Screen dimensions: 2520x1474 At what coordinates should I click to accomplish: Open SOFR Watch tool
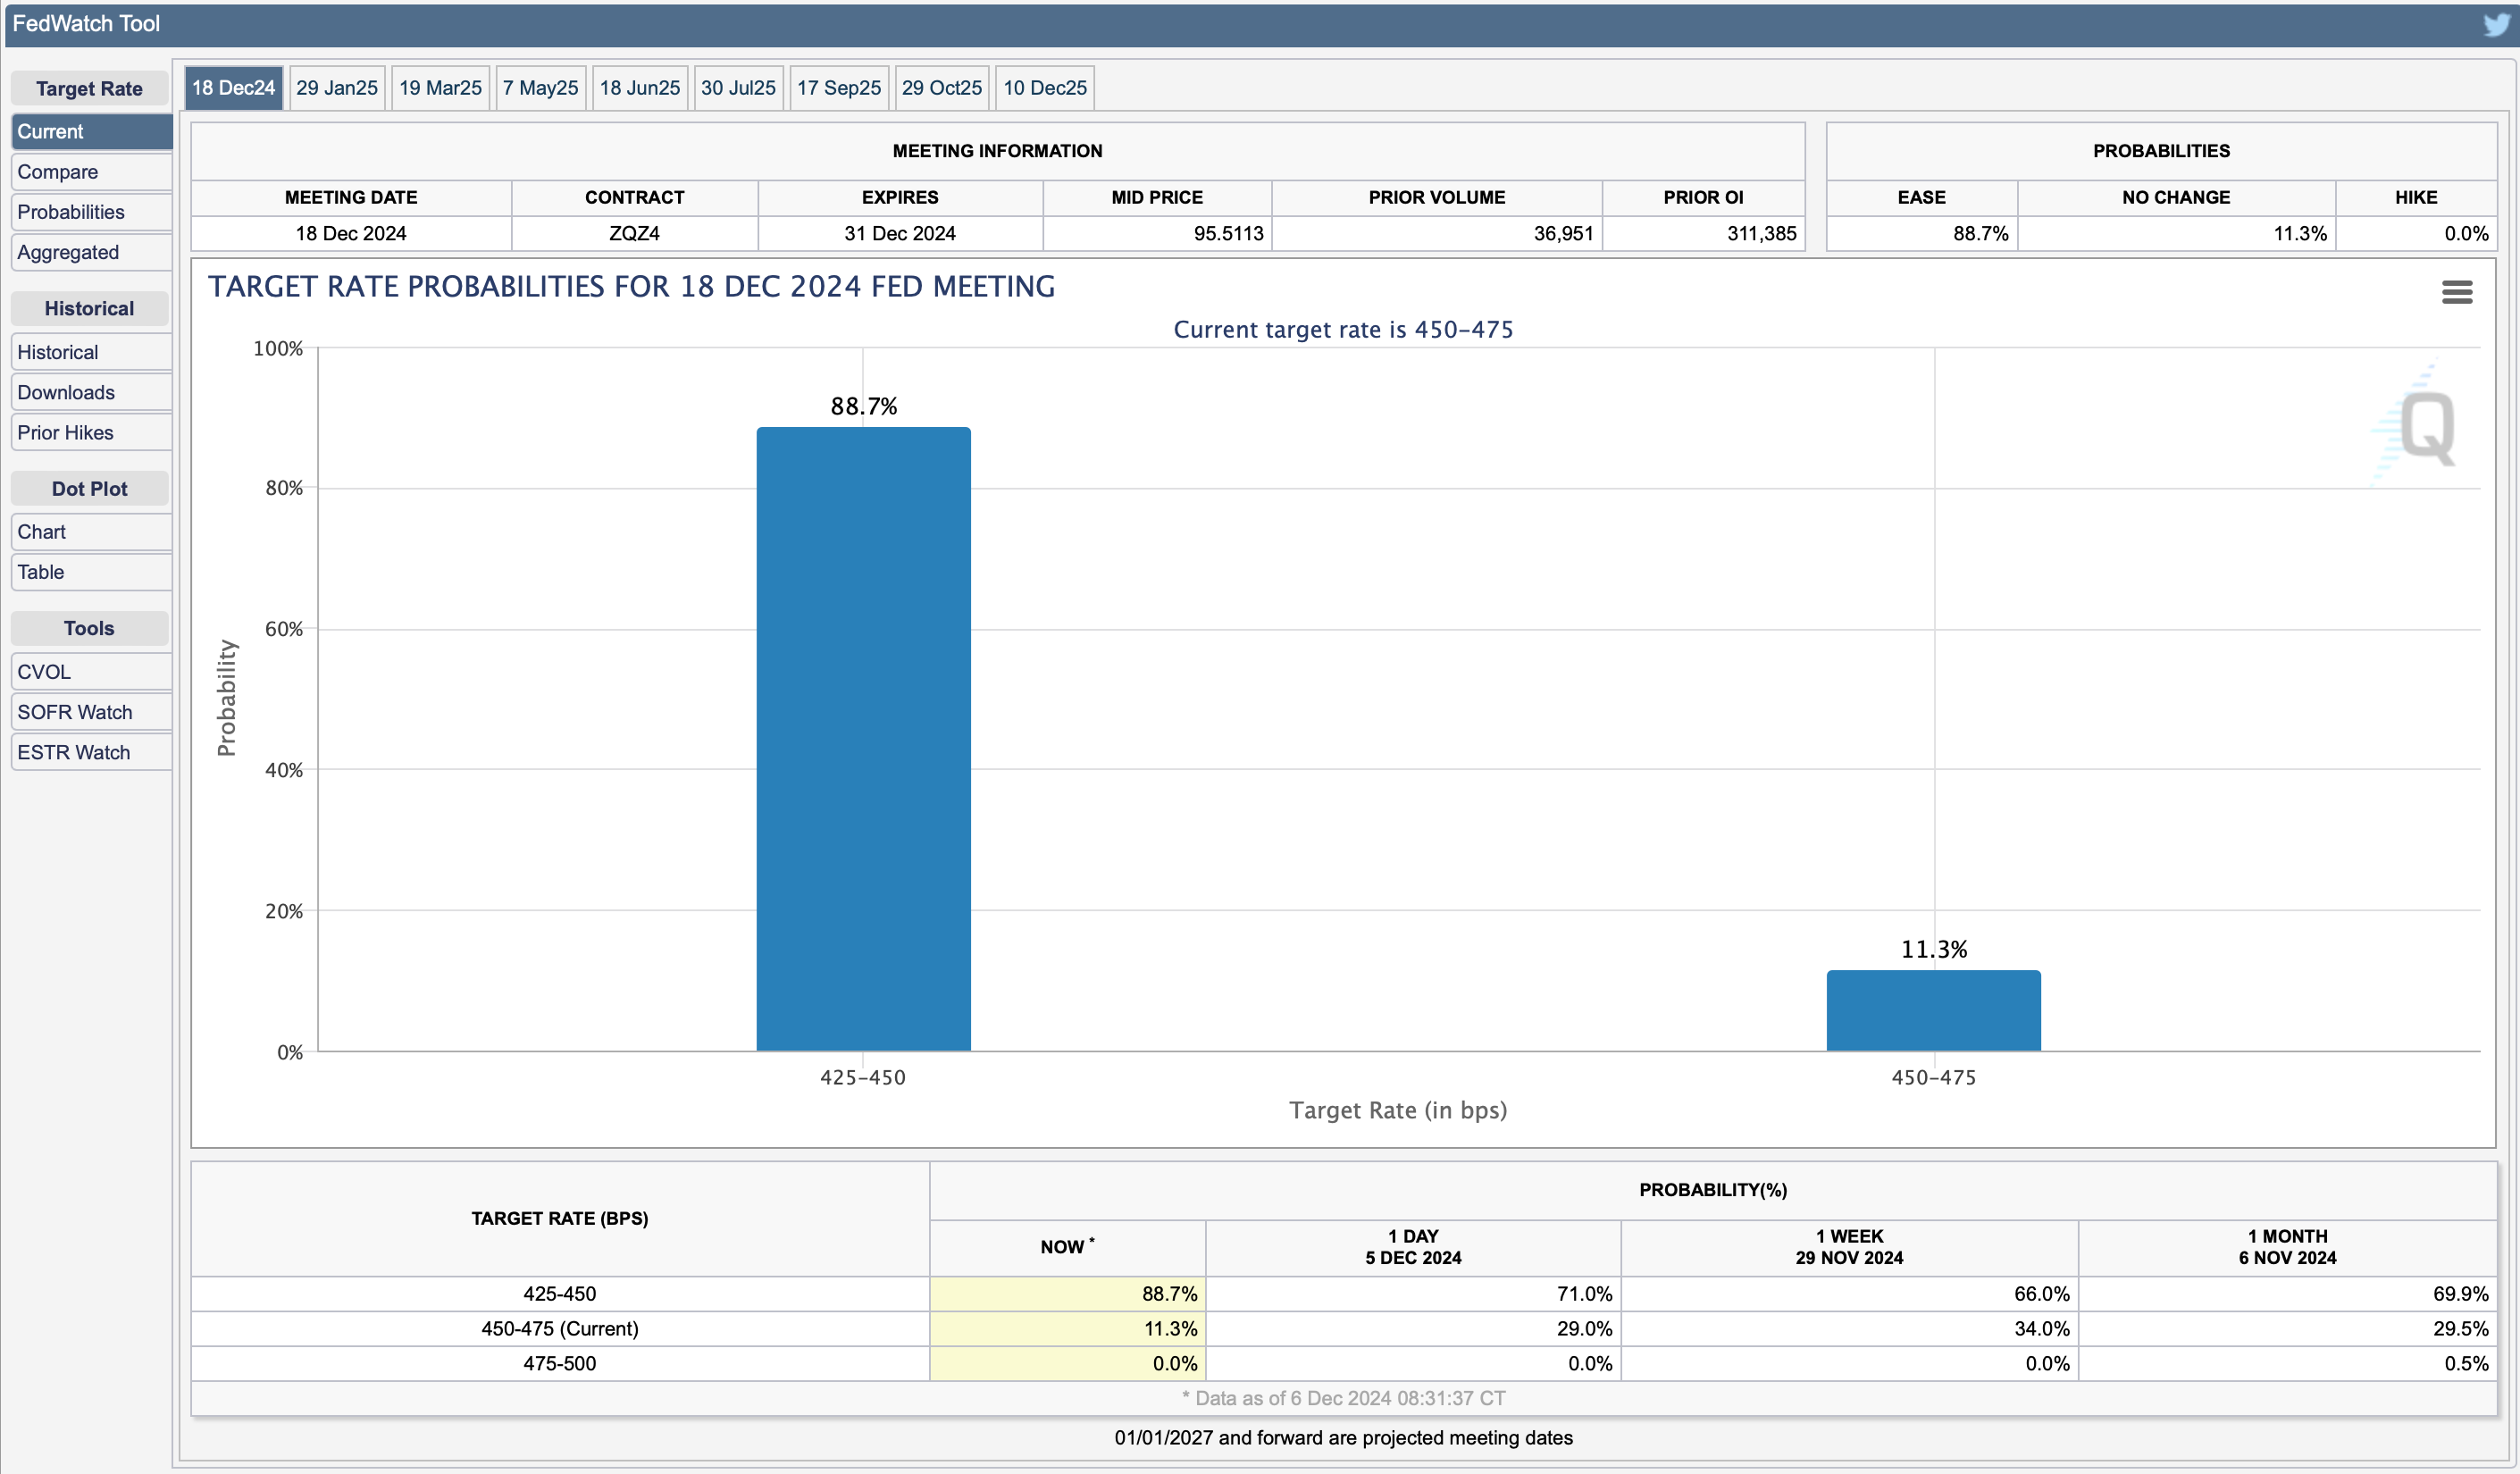(90, 712)
